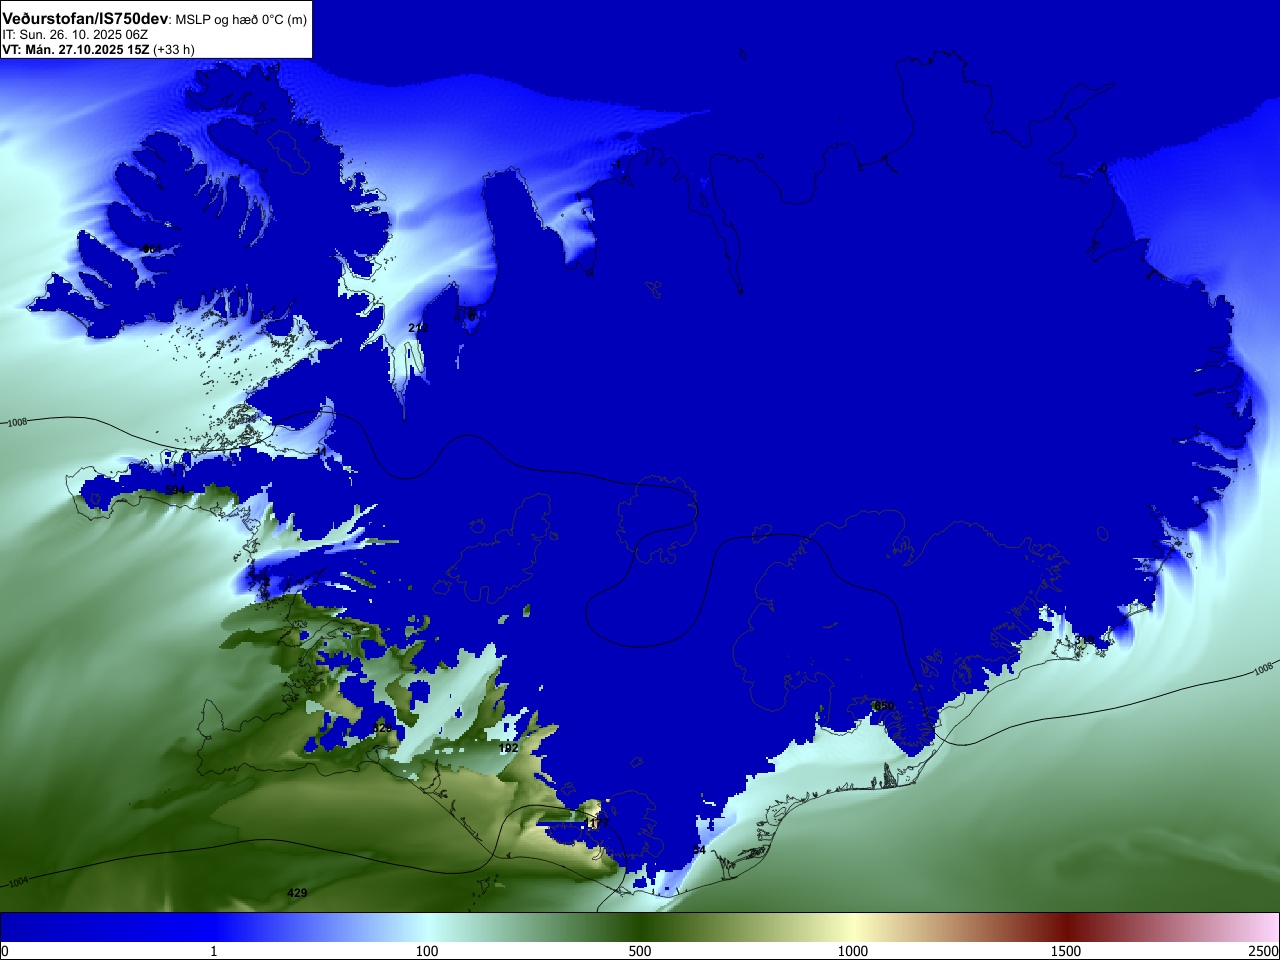Click the color scale legend bar
Screen dimensions: 1280x960
coord(640,927)
